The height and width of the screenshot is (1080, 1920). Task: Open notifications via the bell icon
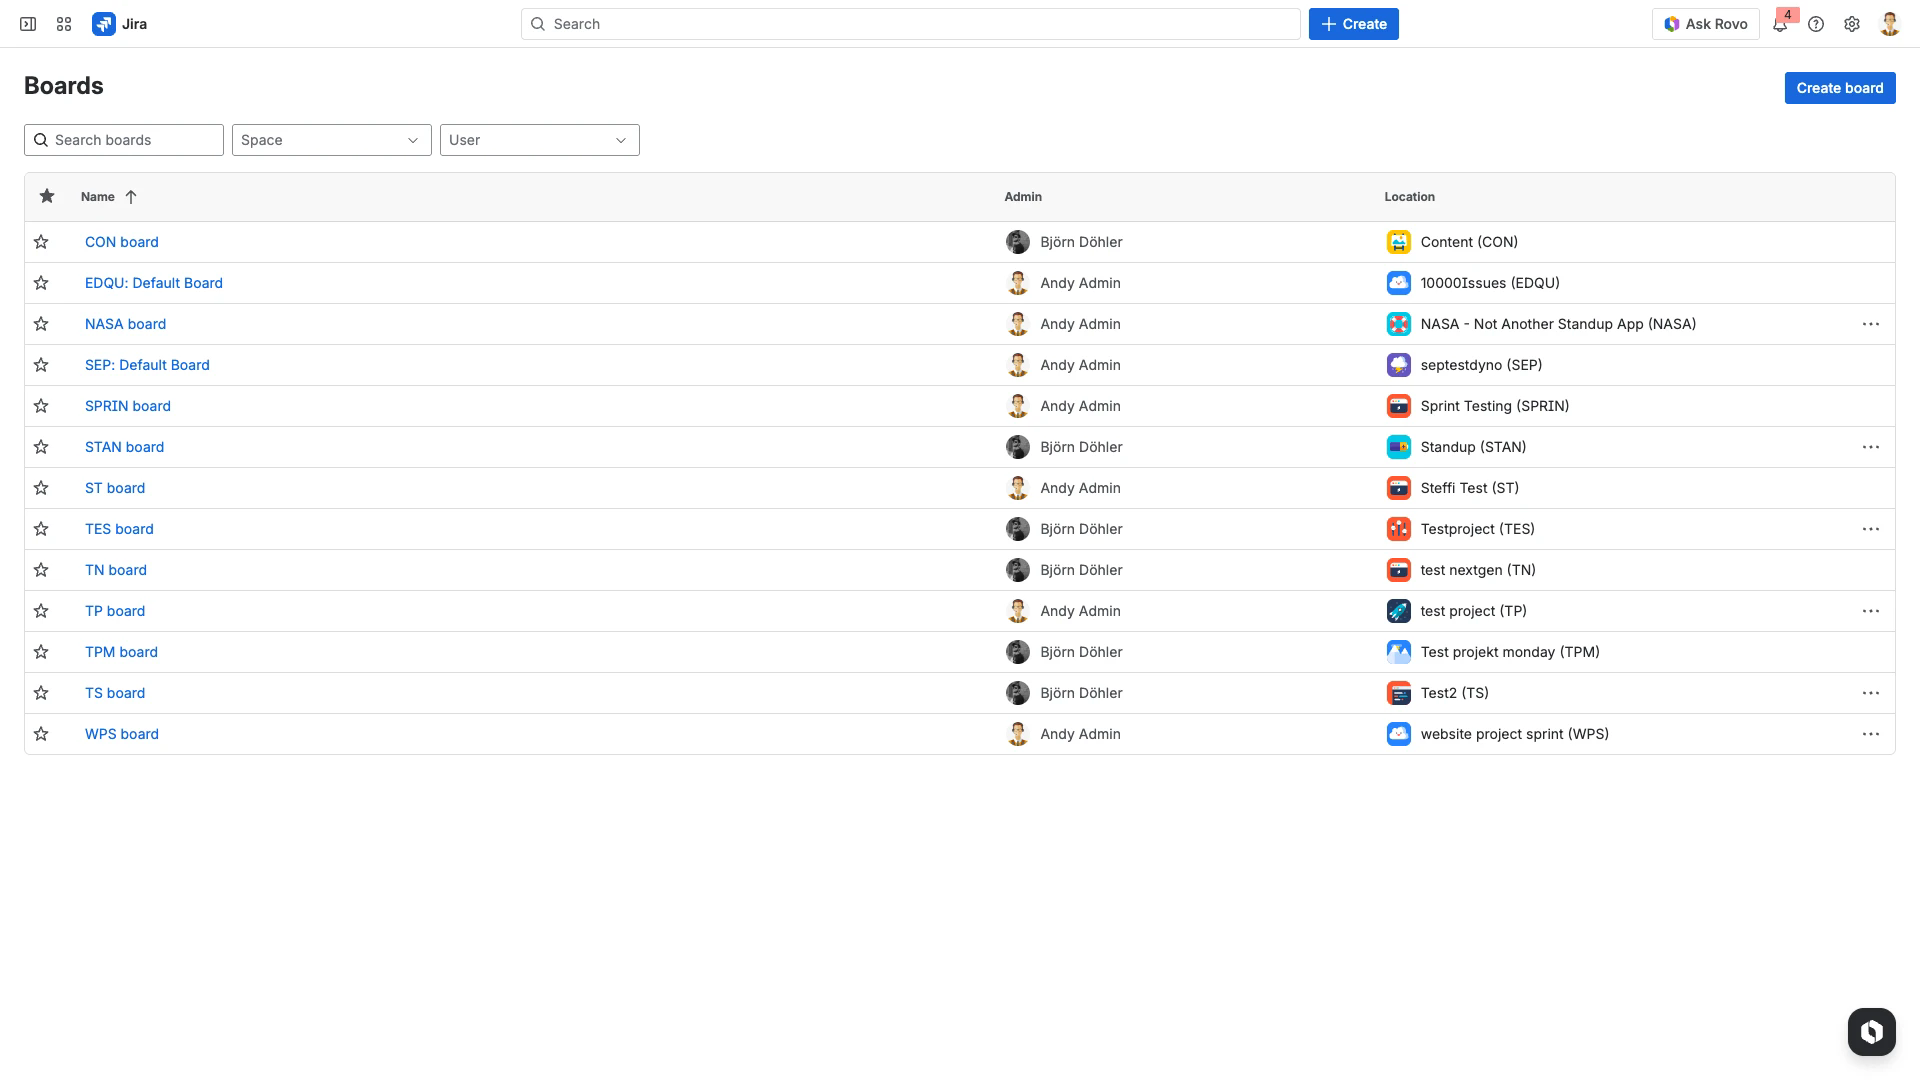pos(1780,23)
